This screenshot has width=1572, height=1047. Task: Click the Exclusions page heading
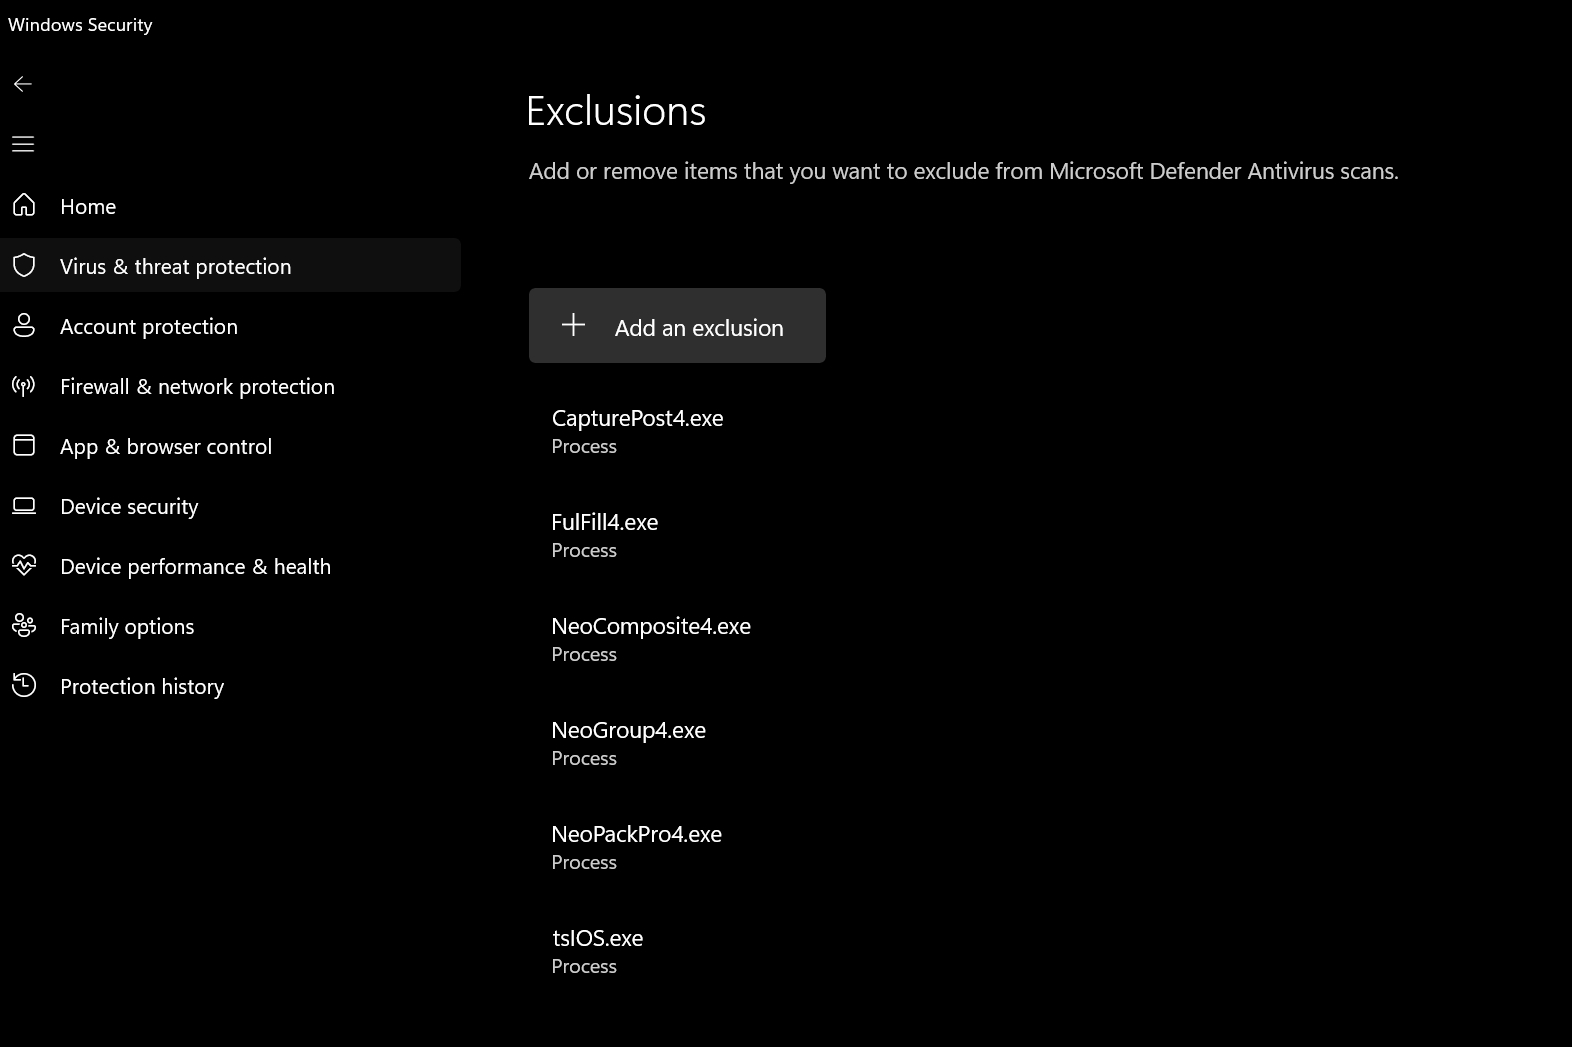pyautogui.click(x=616, y=111)
